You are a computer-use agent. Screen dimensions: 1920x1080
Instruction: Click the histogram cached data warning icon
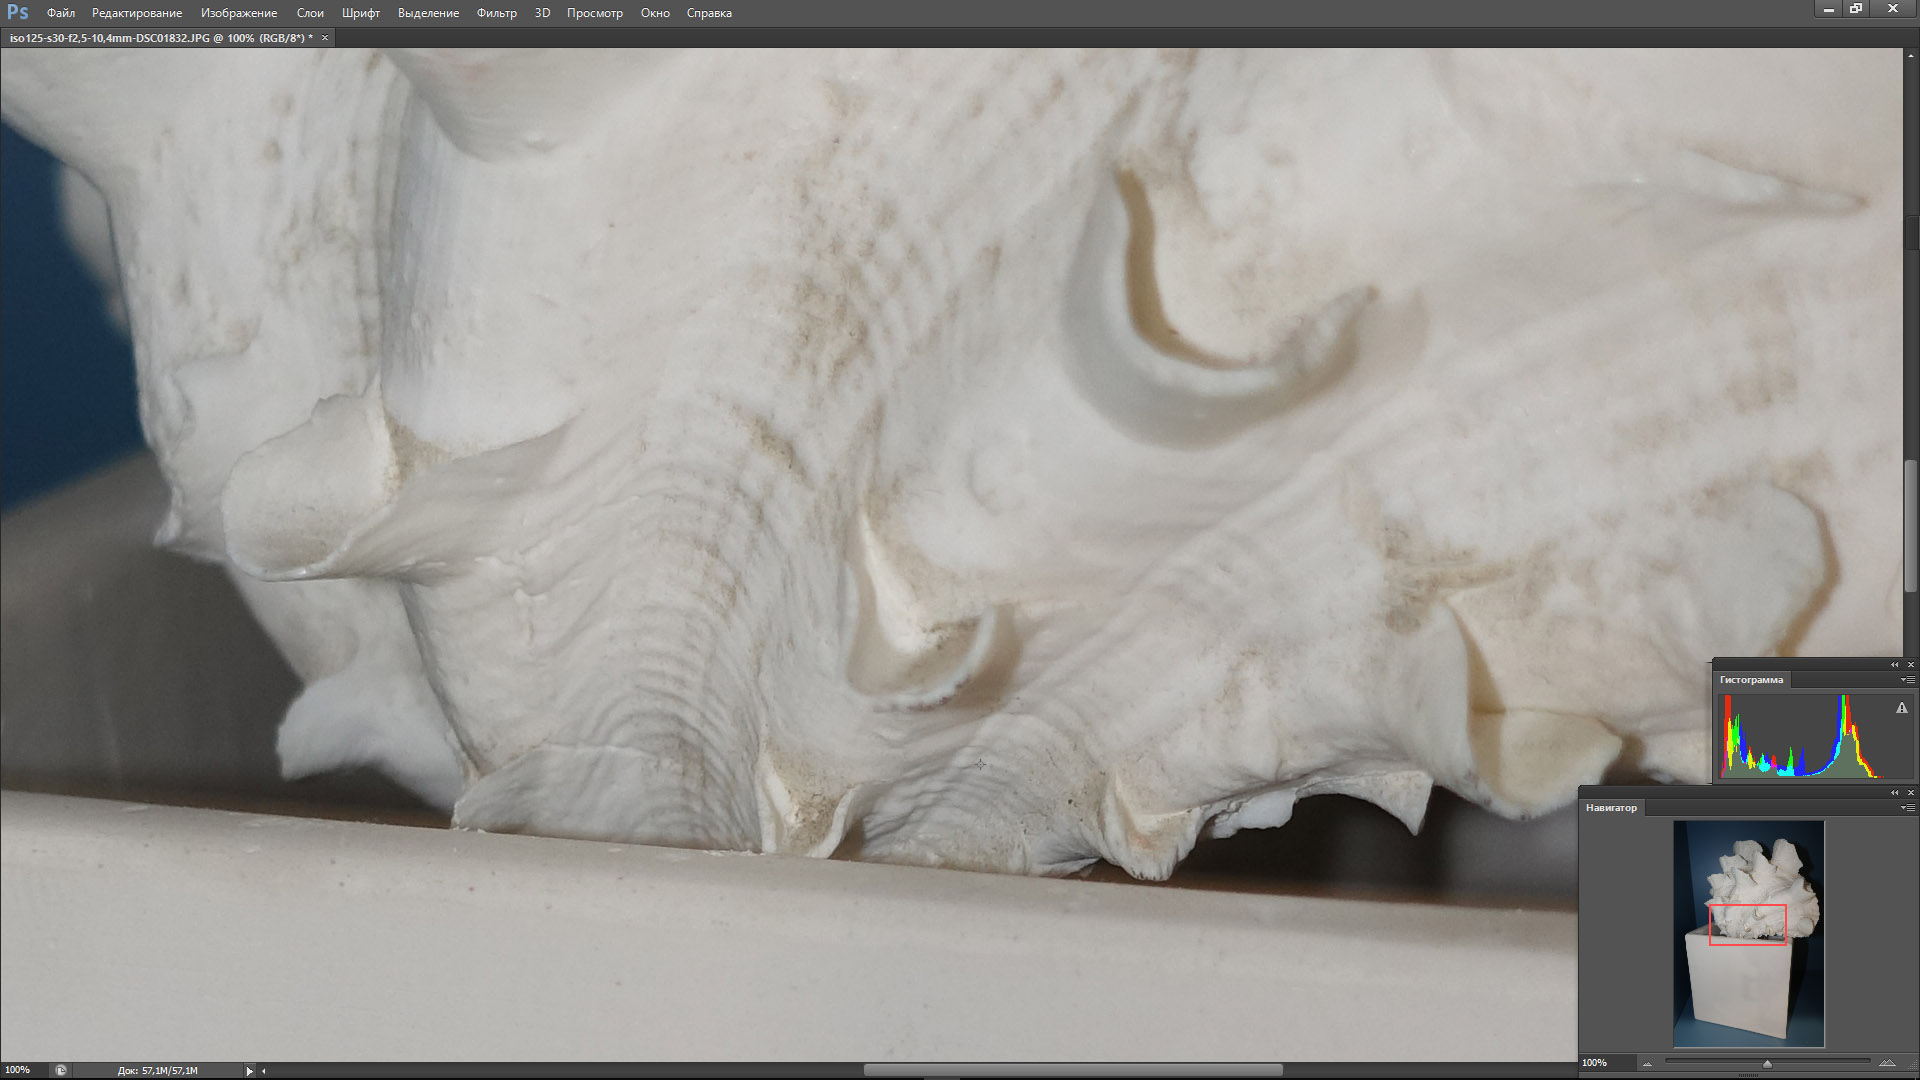pyautogui.click(x=1901, y=708)
